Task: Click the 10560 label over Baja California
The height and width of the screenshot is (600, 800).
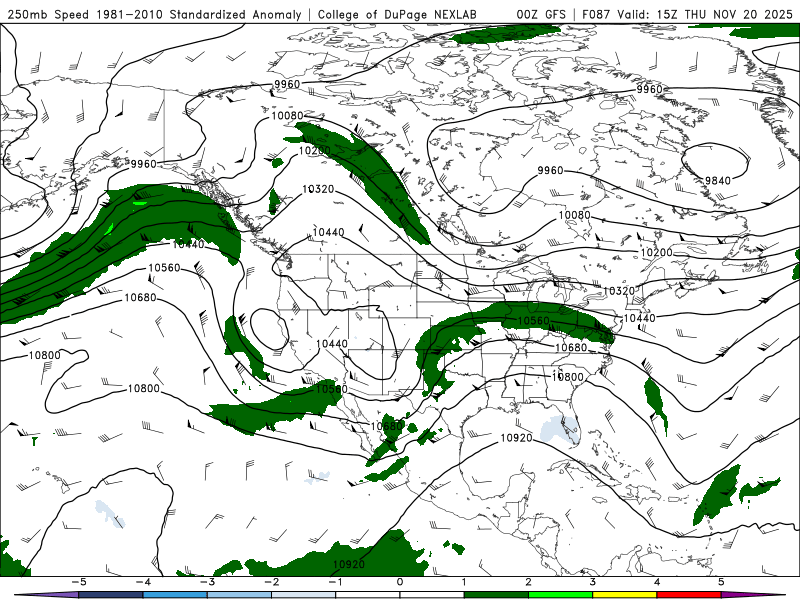Action: point(332,389)
